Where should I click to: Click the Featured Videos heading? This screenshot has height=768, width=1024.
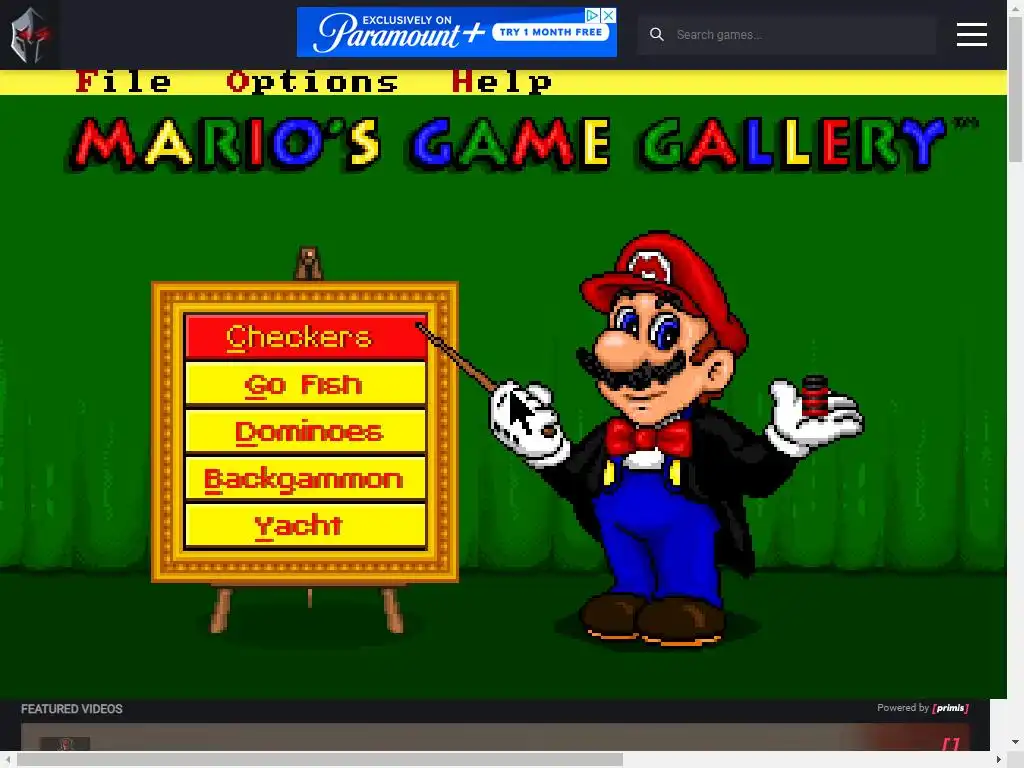72,709
